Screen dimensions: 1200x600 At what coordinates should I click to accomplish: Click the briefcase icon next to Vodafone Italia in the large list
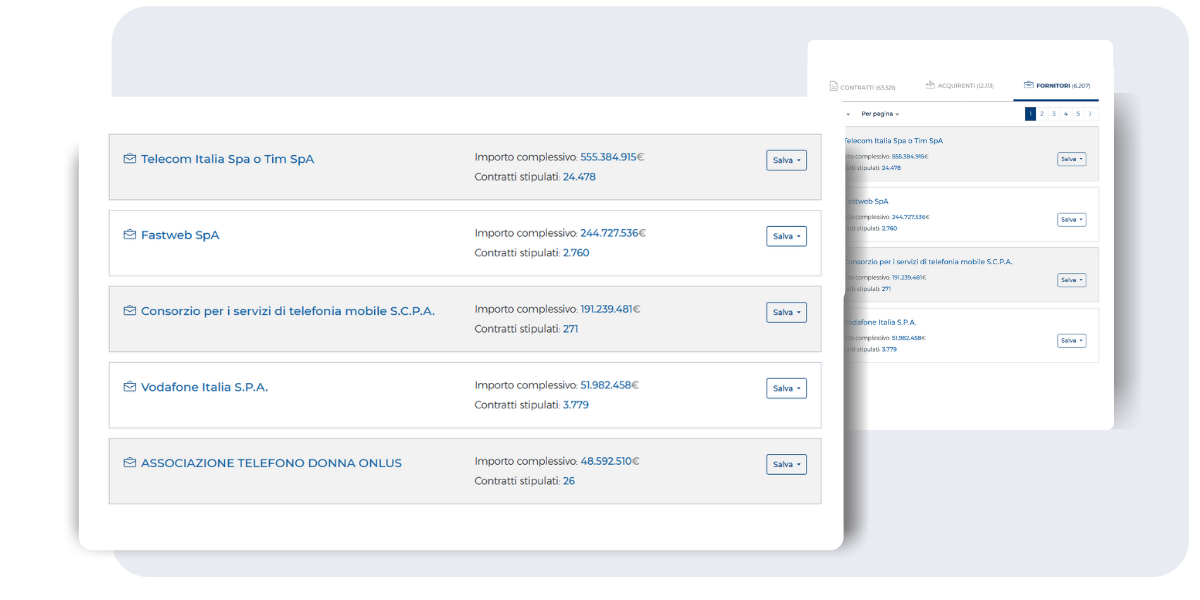[129, 387]
